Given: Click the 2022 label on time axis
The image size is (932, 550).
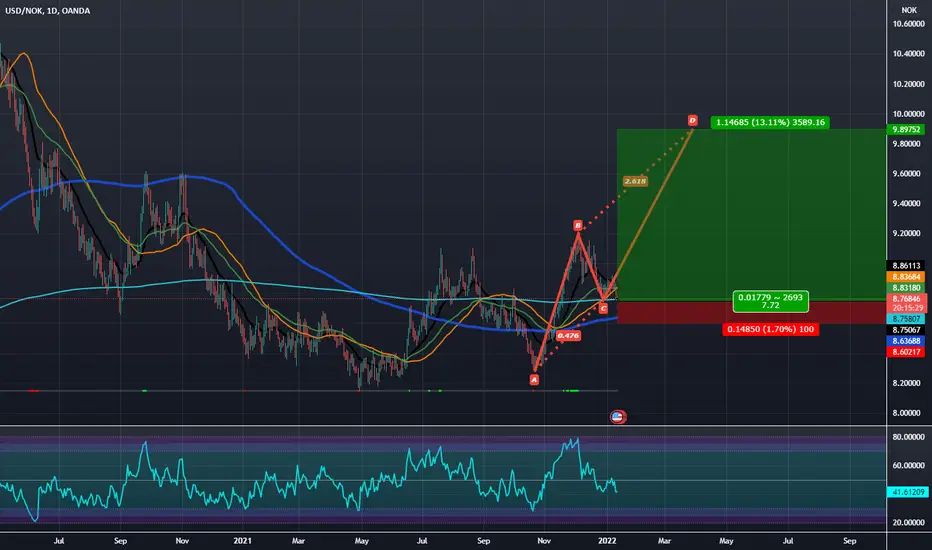Looking at the screenshot, I should (607, 540).
